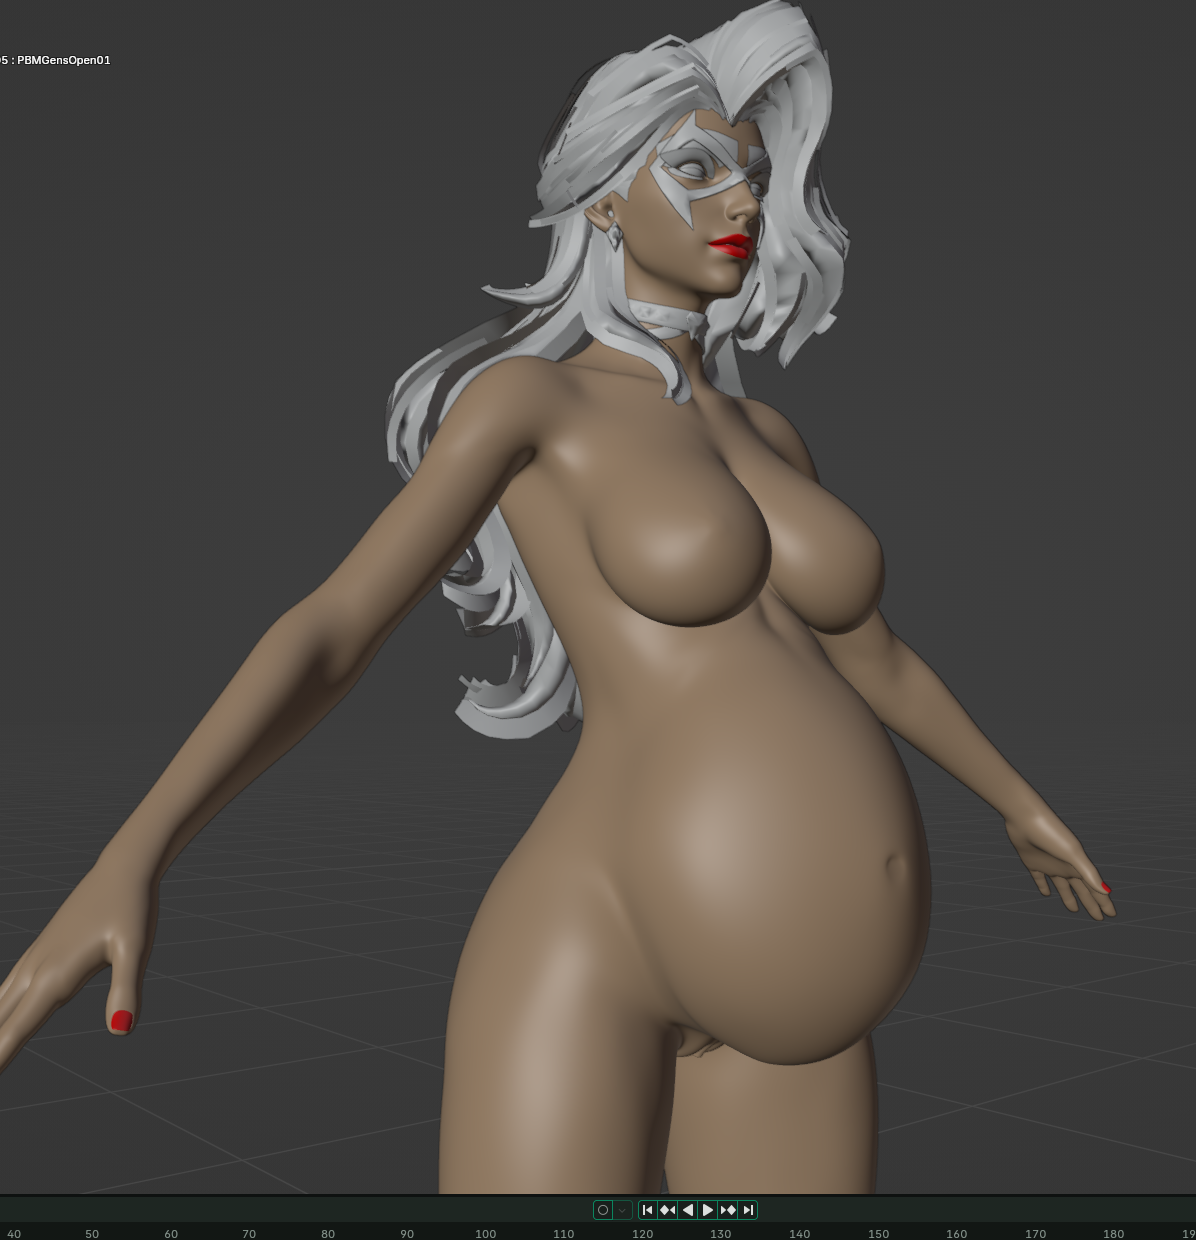Click frame 150 on the timeline ruler
1196x1240 pixels.
878,1233
